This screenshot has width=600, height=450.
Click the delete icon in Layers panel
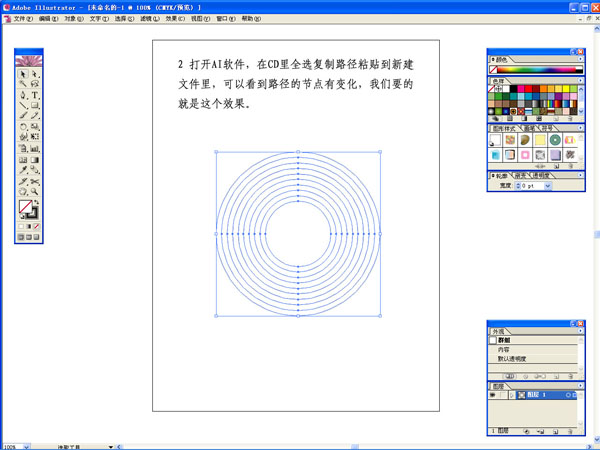[x=571, y=430]
